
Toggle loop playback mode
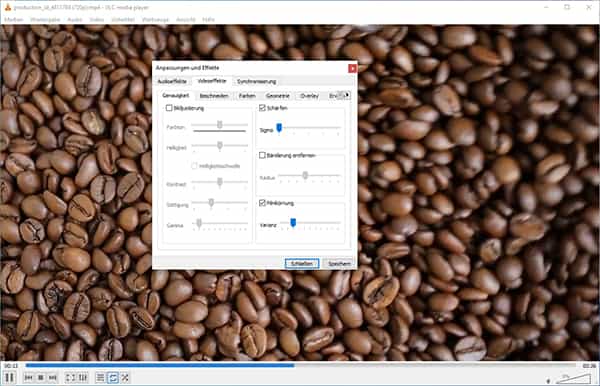(113, 378)
